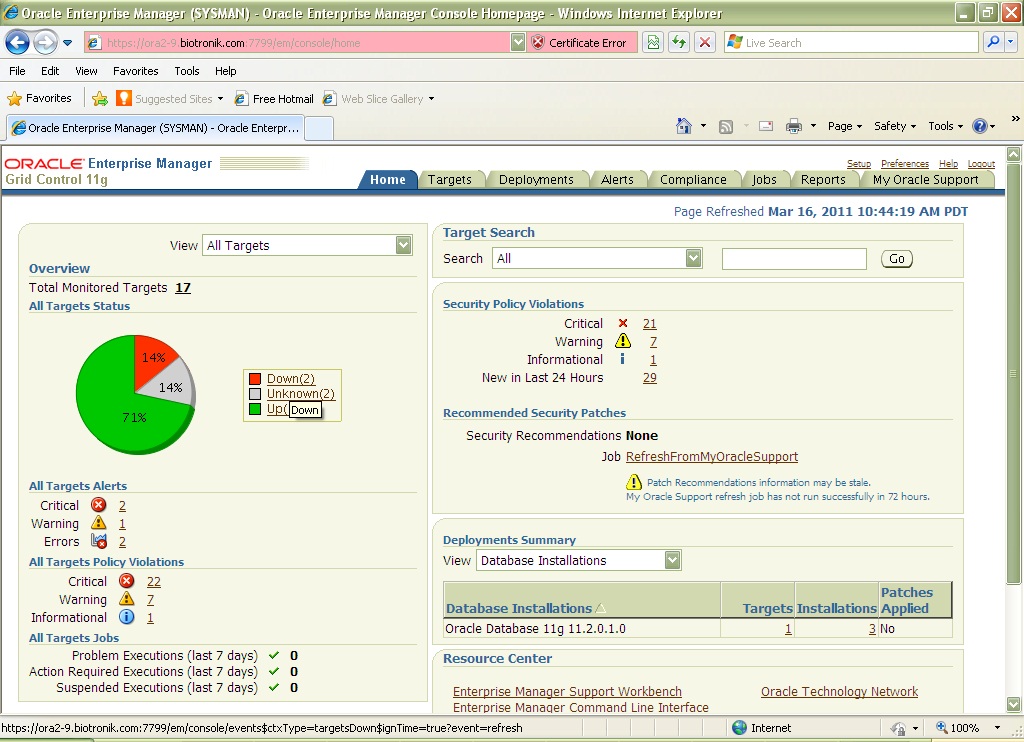
Task: Switch to the Deployments tab
Action: 536,180
